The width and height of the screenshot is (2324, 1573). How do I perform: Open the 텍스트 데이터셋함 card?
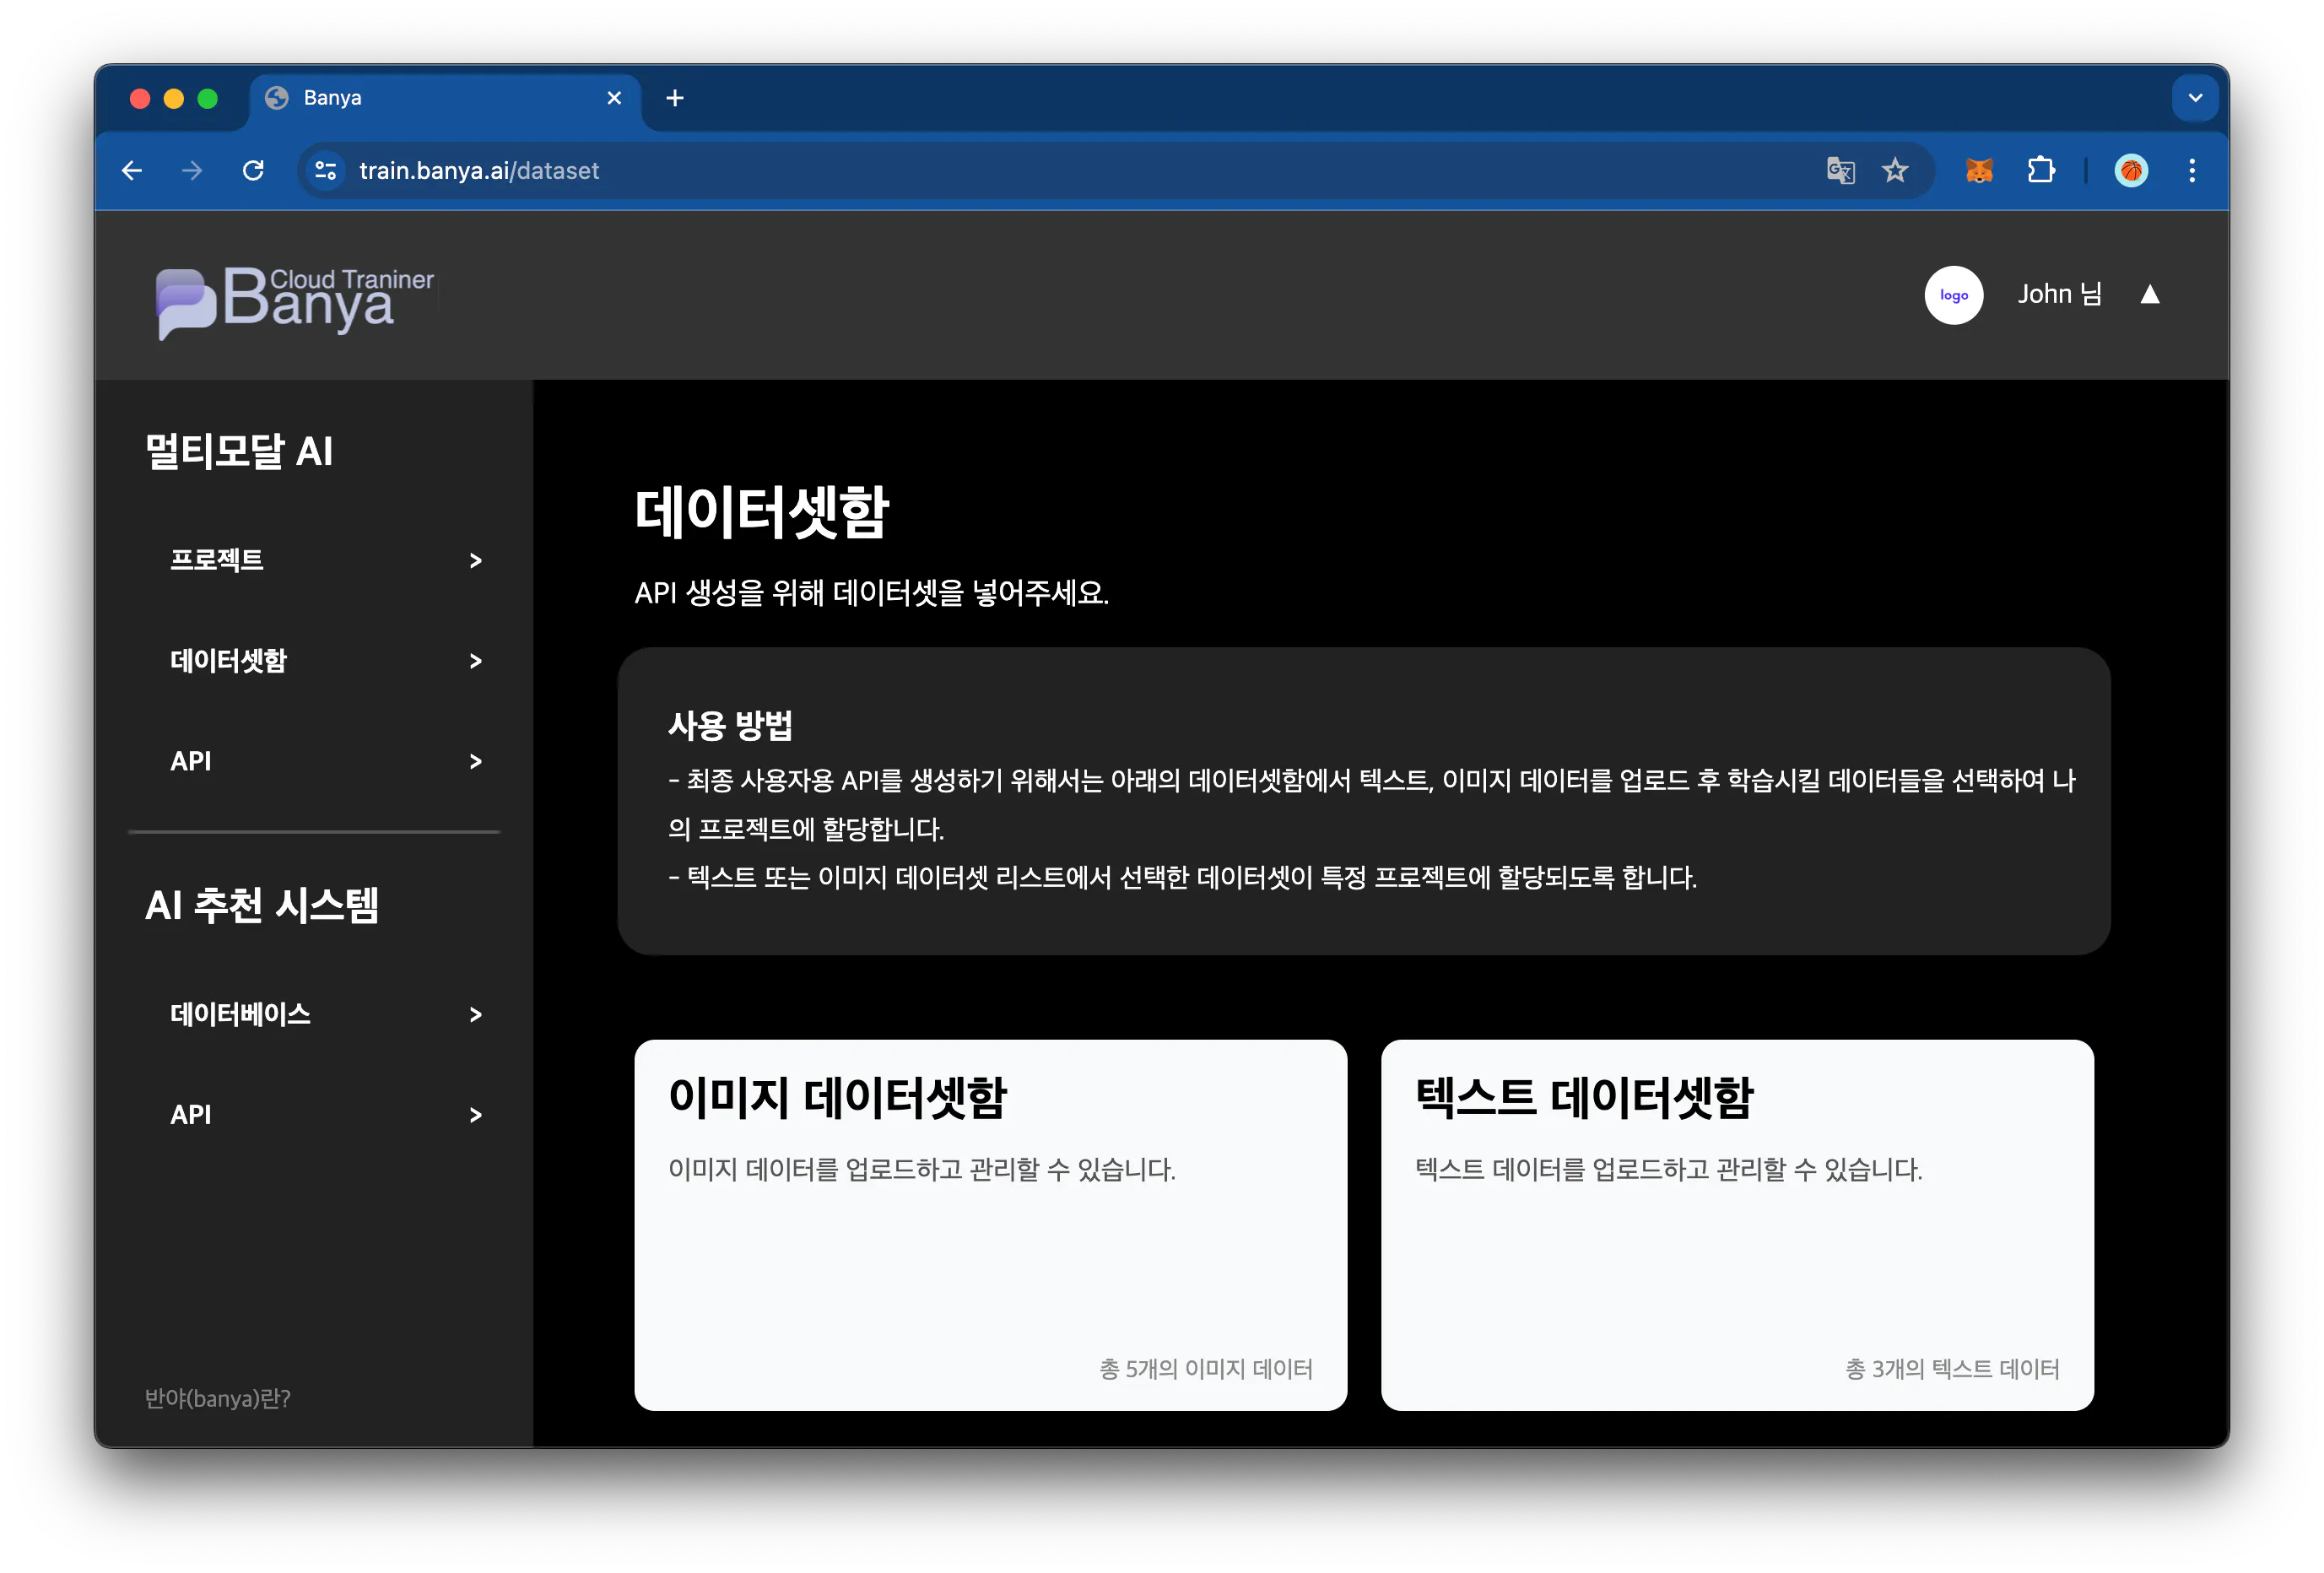[1737, 1225]
